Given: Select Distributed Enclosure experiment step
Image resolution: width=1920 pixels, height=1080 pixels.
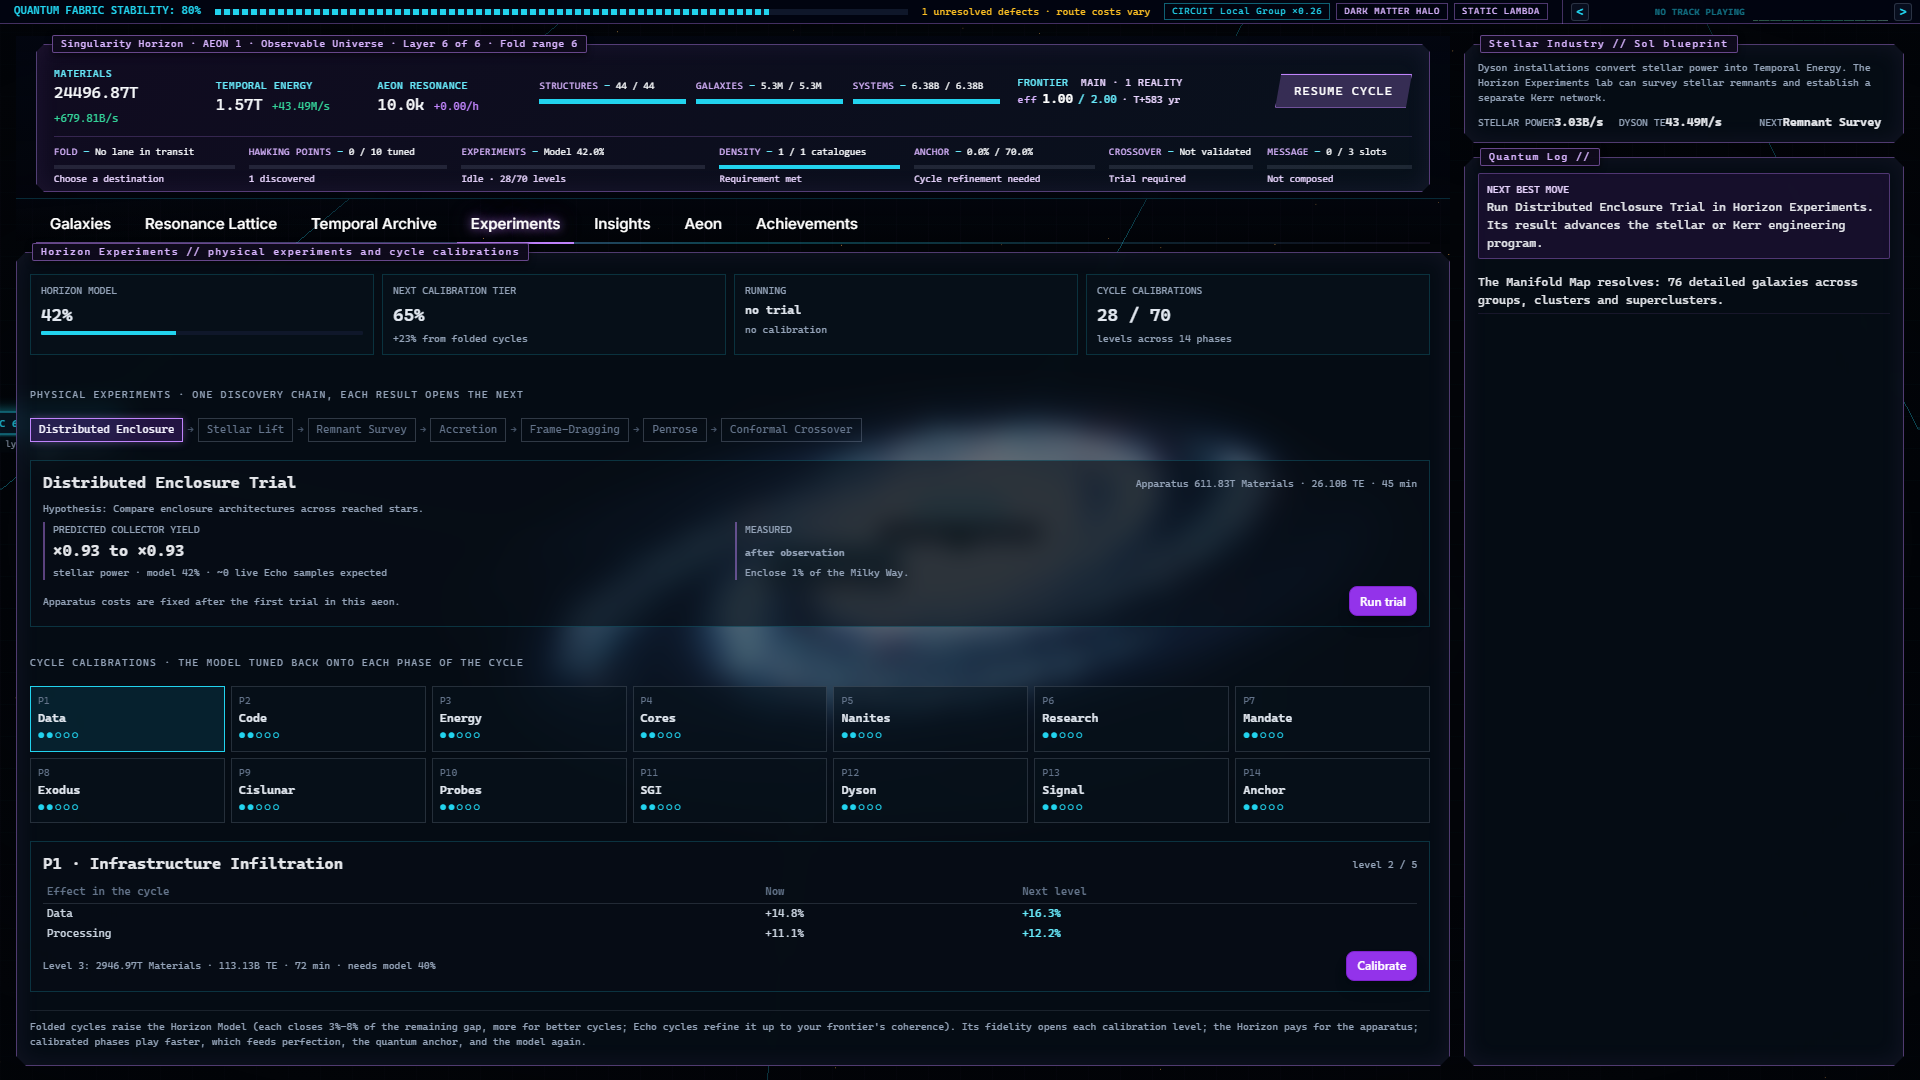Looking at the screenshot, I should click(x=106, y=429).
